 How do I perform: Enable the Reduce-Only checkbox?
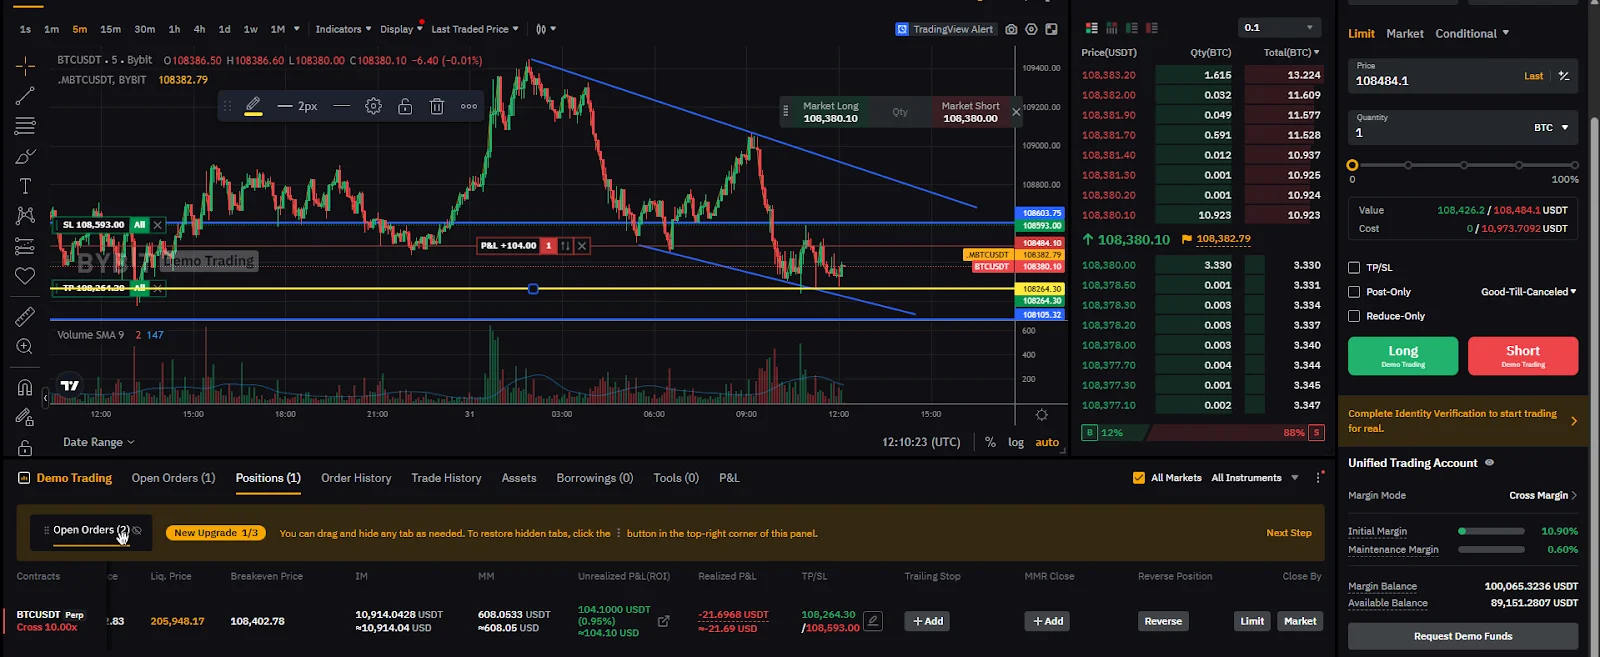[x=1354, y=316]
